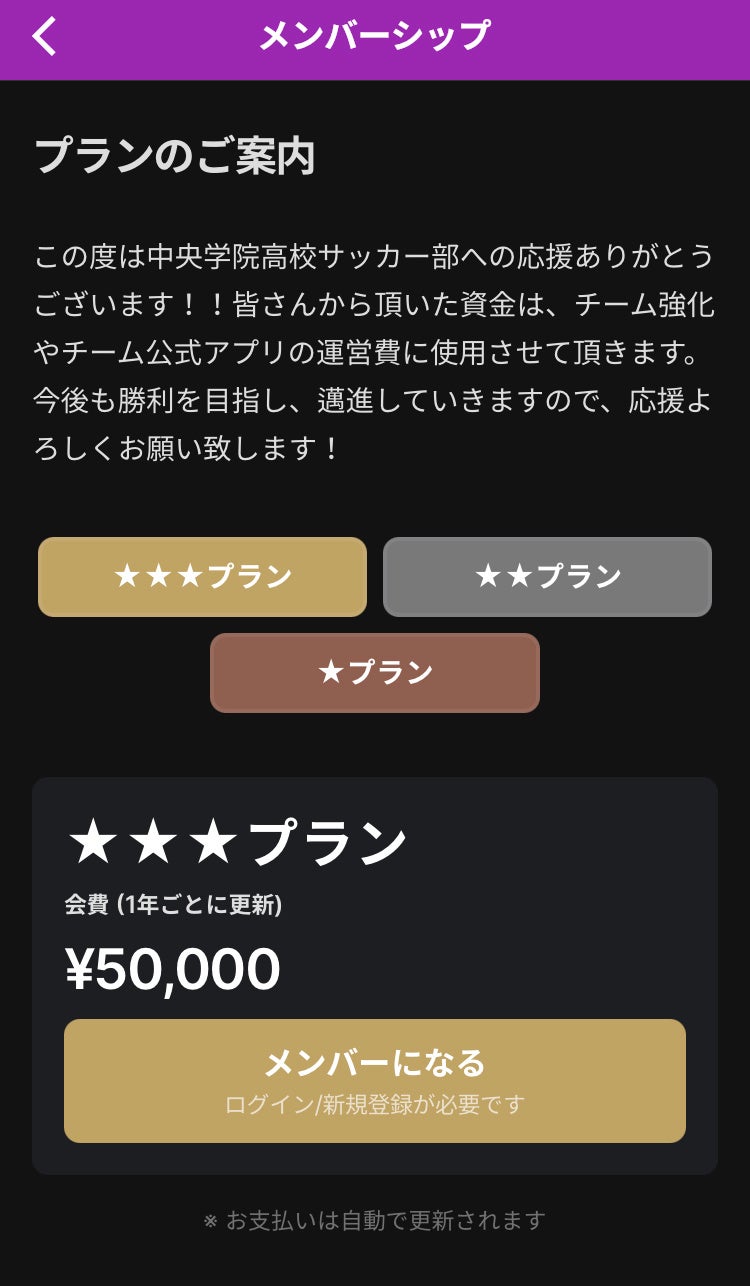
Task: Click the ※ symbol before payment note
Action: point(210,1221)
